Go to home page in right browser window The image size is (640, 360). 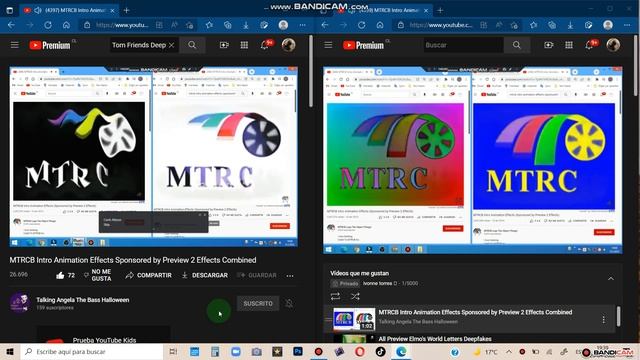(x=380, y=25)
